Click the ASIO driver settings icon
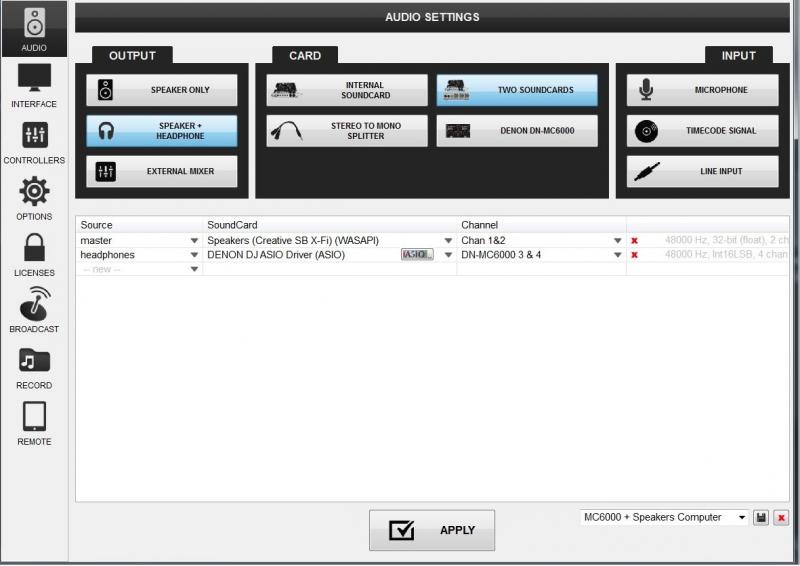Image resolution: width=800 pixels, height=566 pixels. [417, 255]
